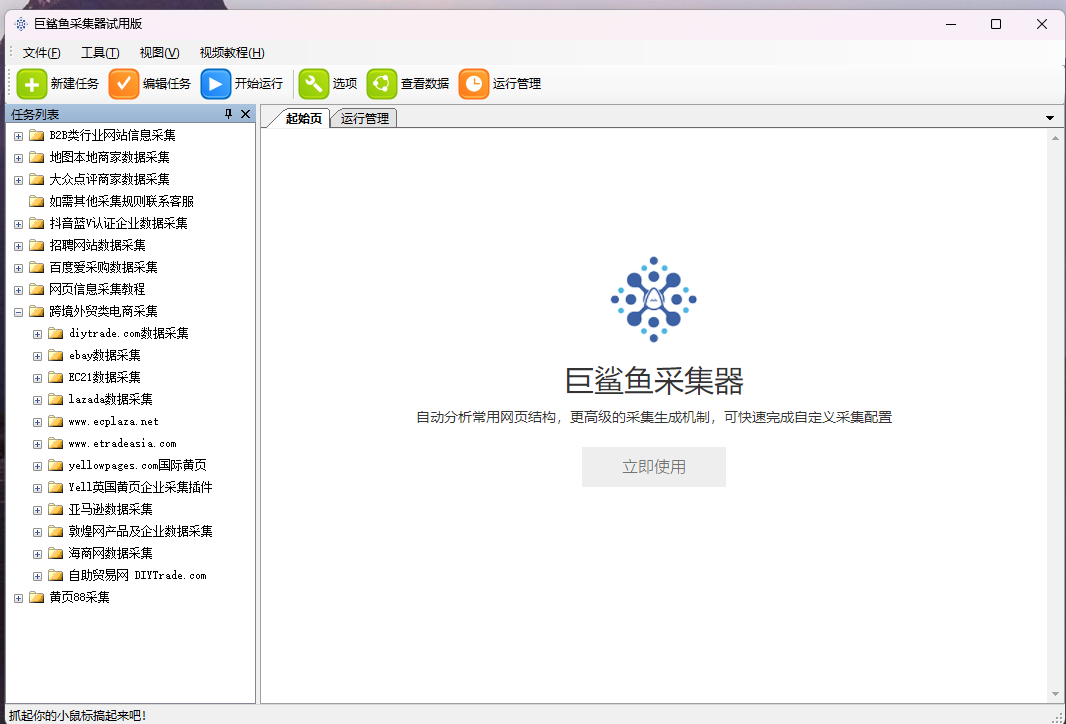Expand the B2B类行业网站信息采集 node
The image size is (1066, 724).
pyautogui.click(x=18, y=136)
